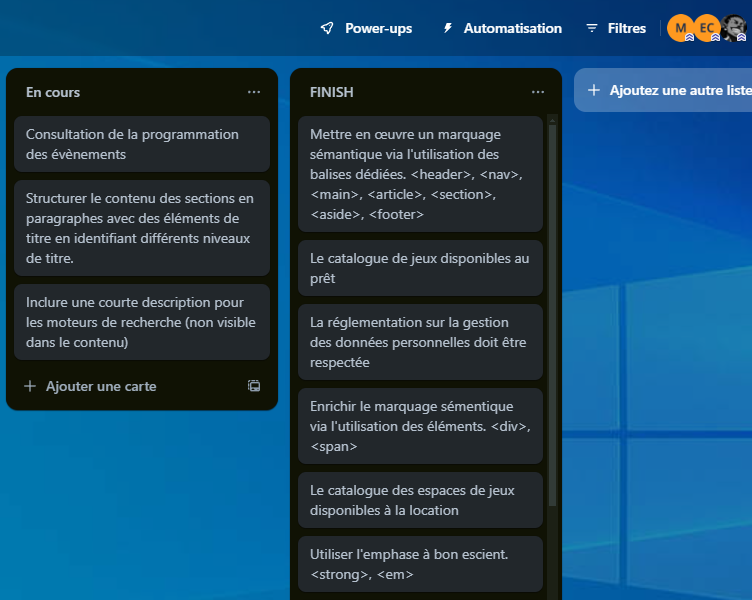Click the En cours list title
Image resolution: width=752 pixels, height=600 pixels.
53,92
